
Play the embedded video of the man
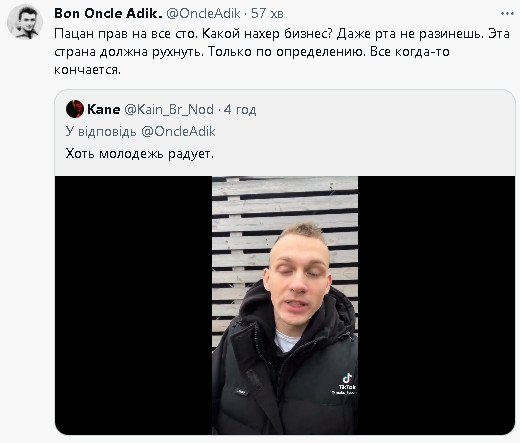pyautogui.click(x=285, y=305)
